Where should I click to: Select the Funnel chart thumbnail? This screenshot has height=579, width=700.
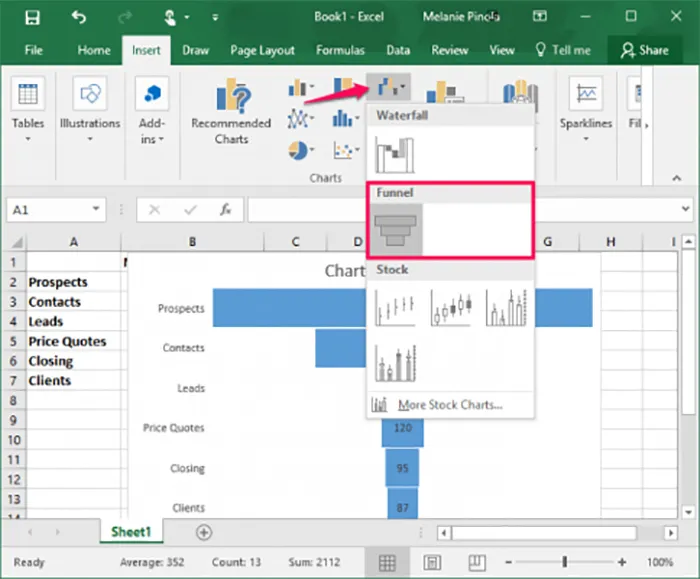pyautogui.click(x=397, y=230)
